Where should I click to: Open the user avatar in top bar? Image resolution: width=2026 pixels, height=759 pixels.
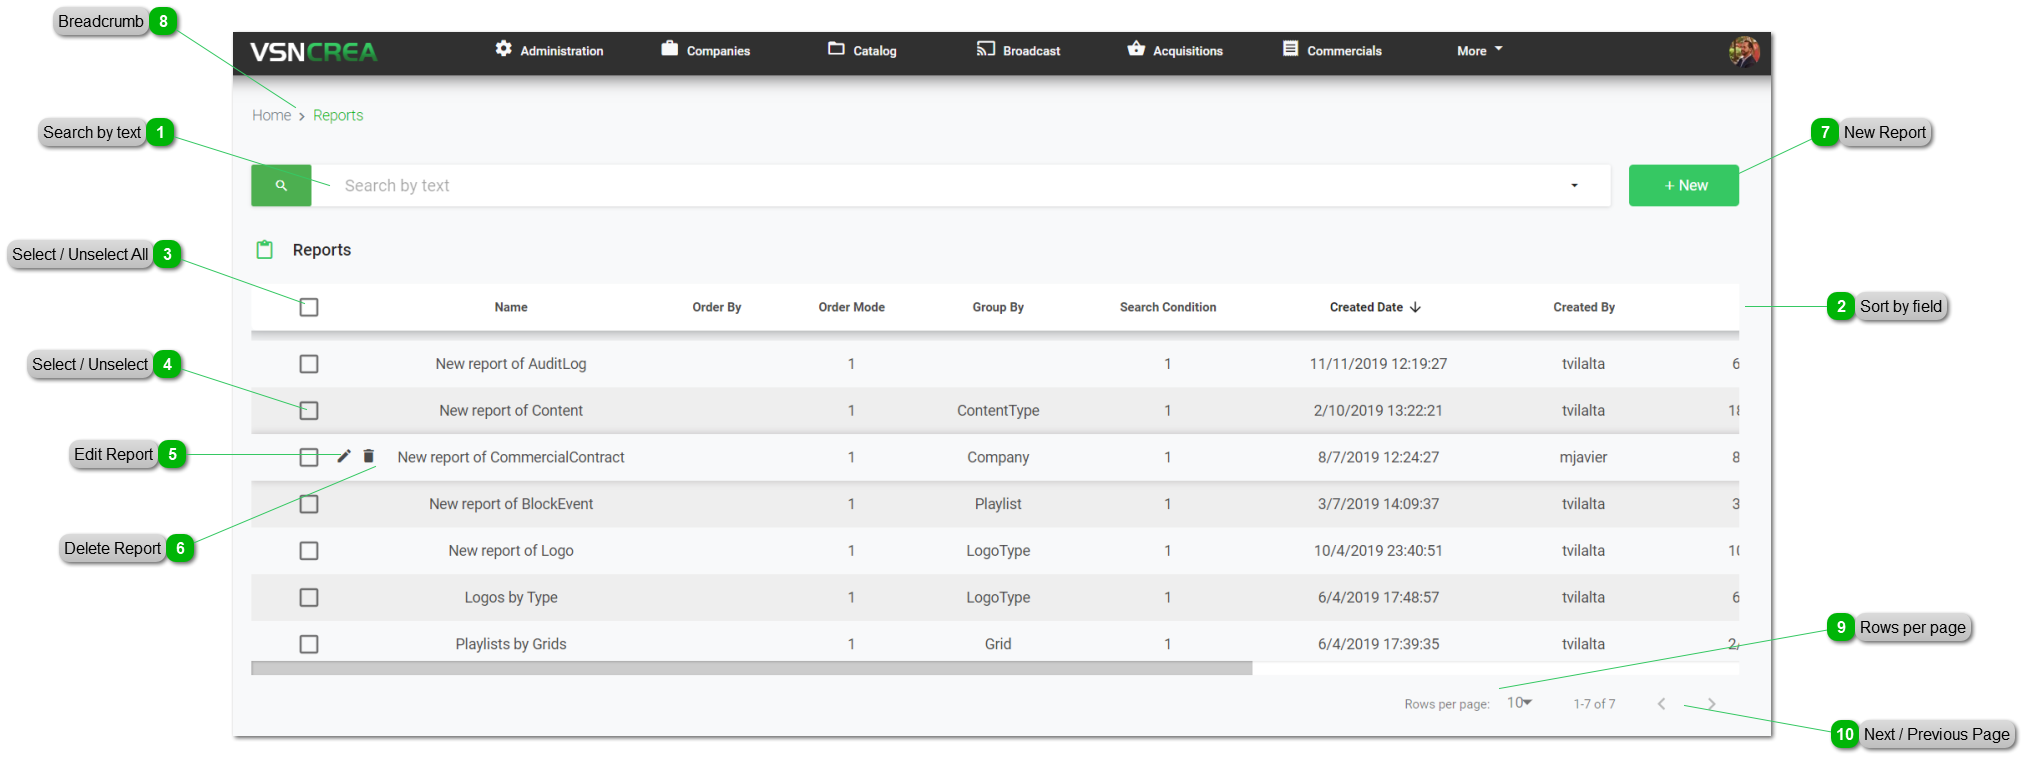(x=1743, y=52)
